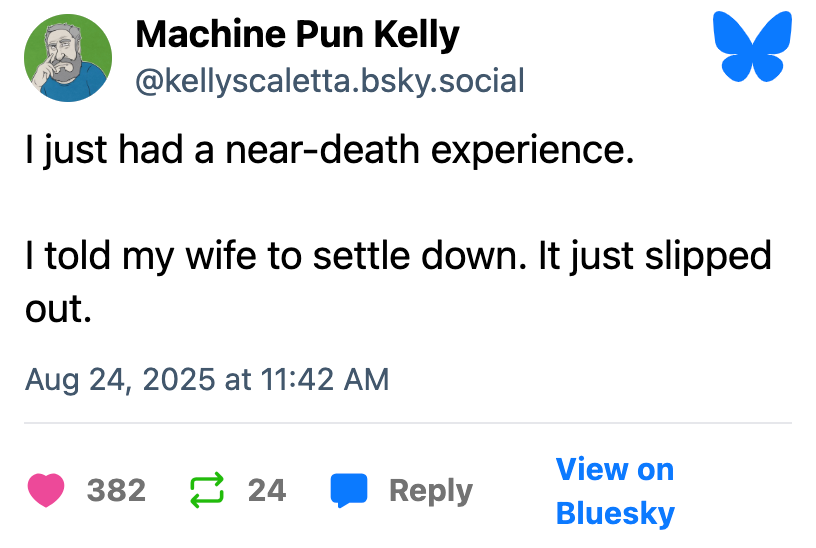Click the 'It just slipped' phrase
The width and height of the screenshot is (816, 548).
(x=655, y=256)
